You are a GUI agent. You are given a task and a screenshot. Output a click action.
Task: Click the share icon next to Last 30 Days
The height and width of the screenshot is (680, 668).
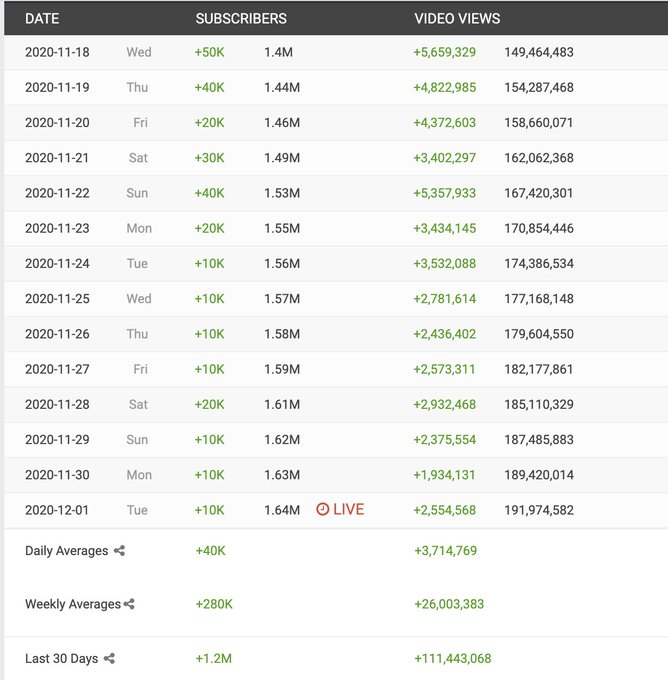click(x=109, y=658)
